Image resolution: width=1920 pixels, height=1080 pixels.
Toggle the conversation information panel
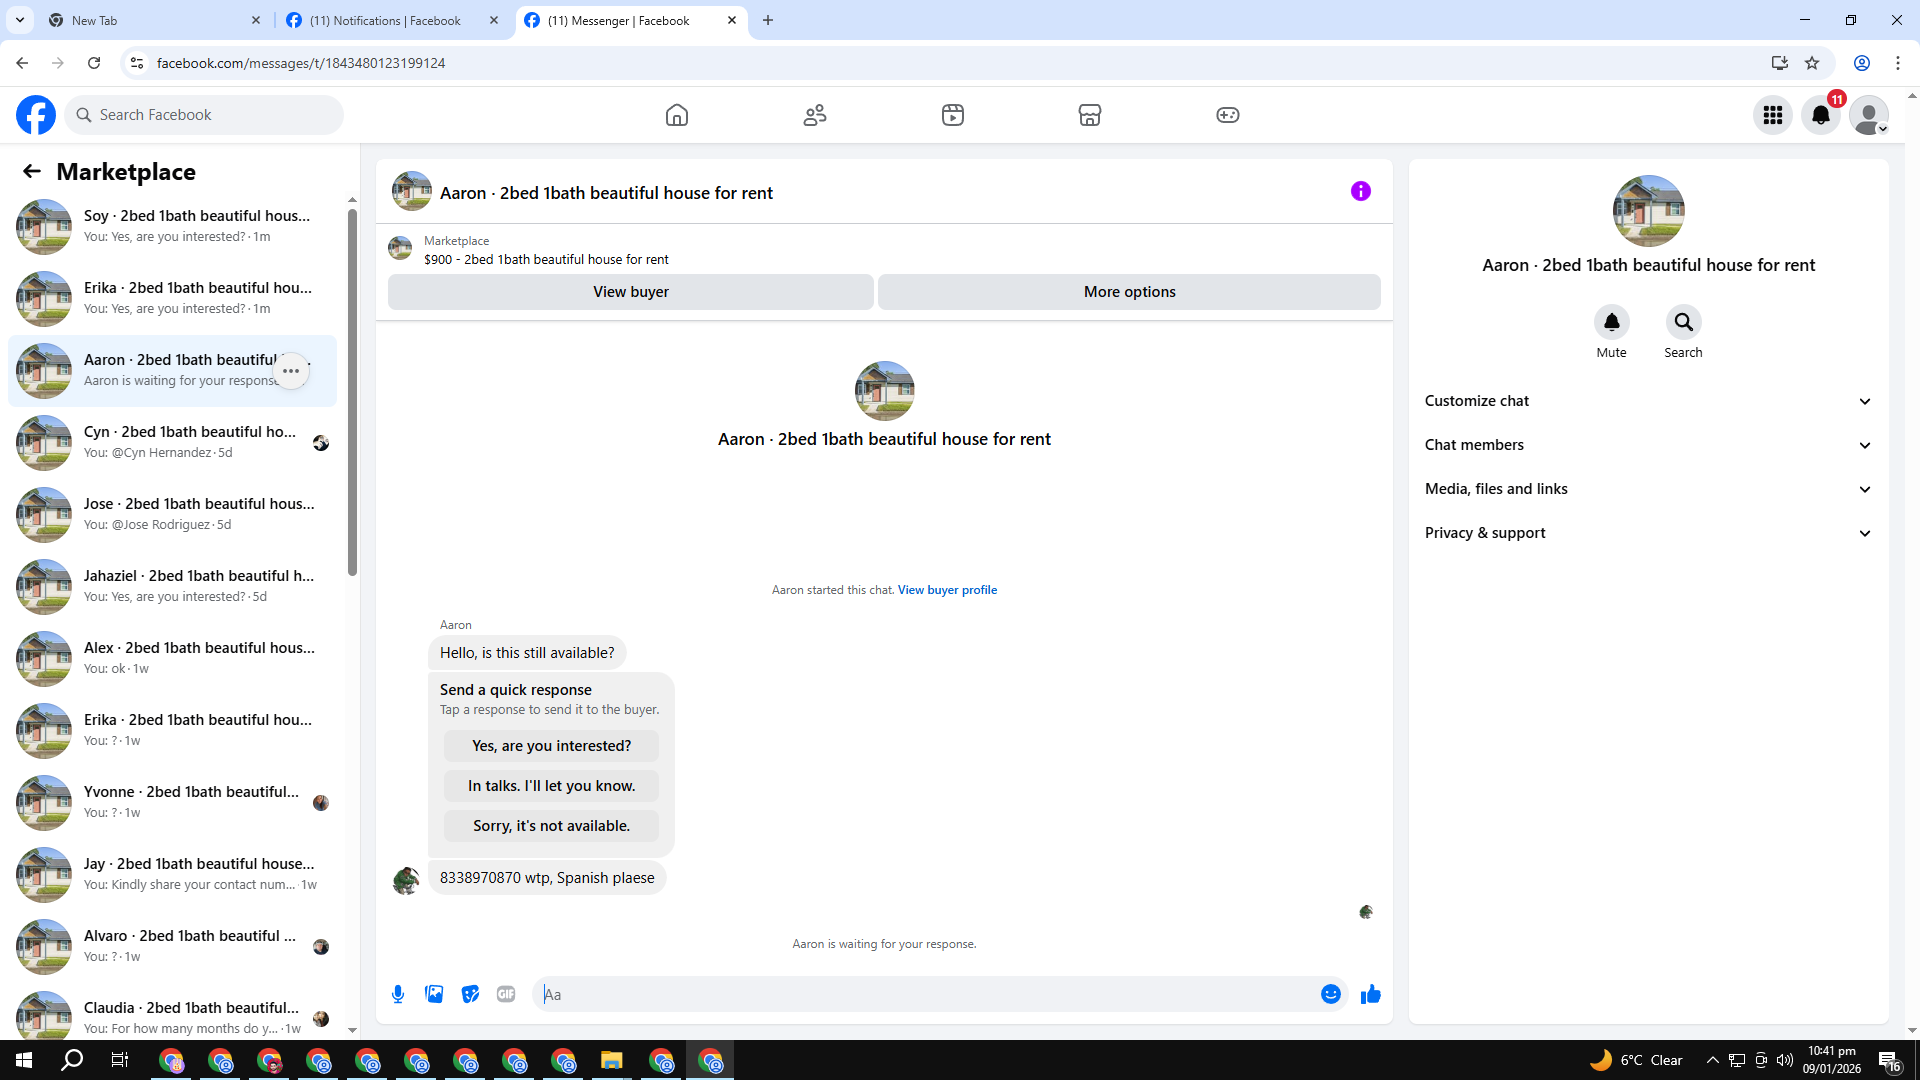pyautogui.click(x=1360, y=191)
